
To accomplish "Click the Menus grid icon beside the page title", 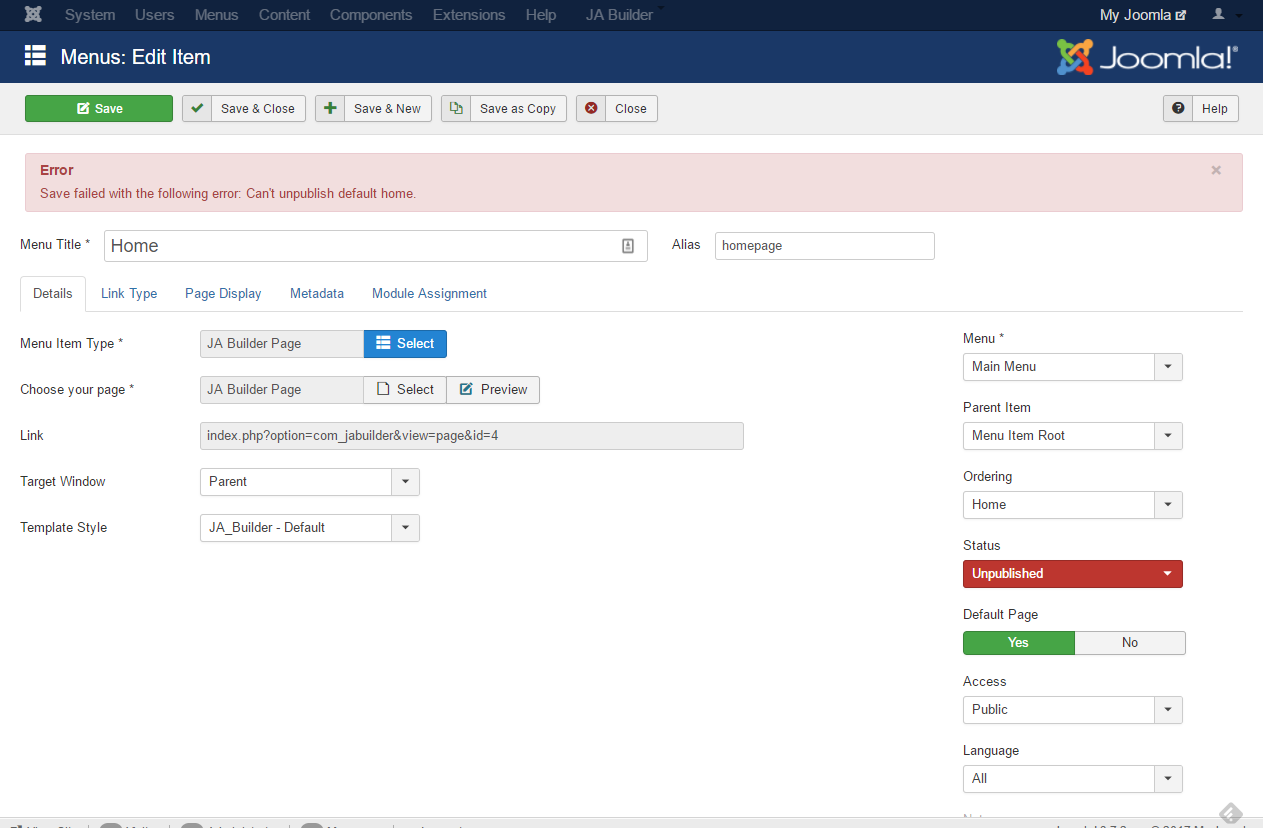I will (36, 56).
